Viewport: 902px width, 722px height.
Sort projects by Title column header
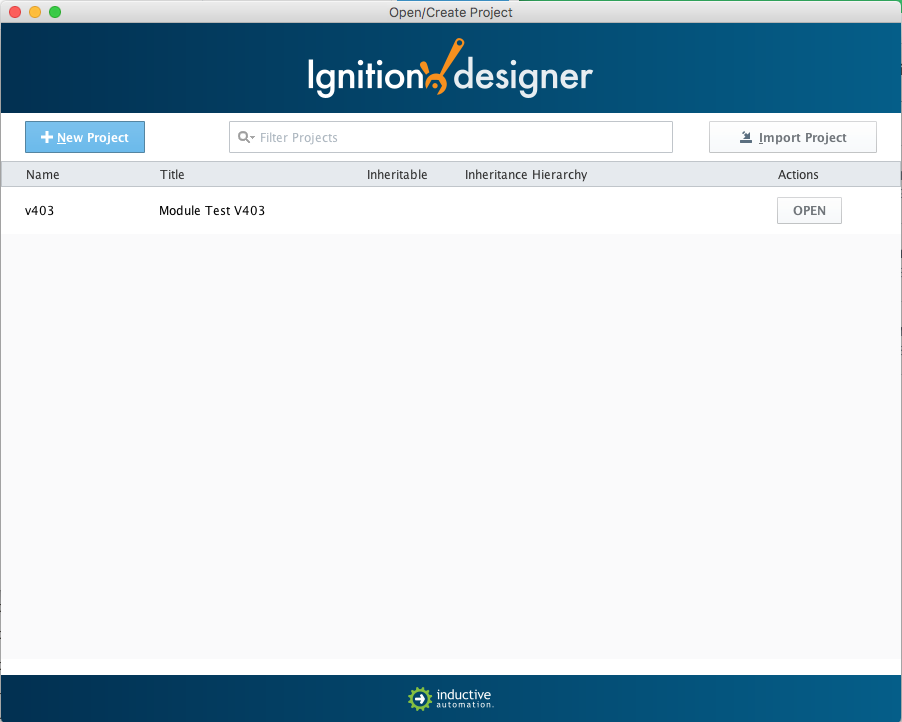tap(172, 174)
